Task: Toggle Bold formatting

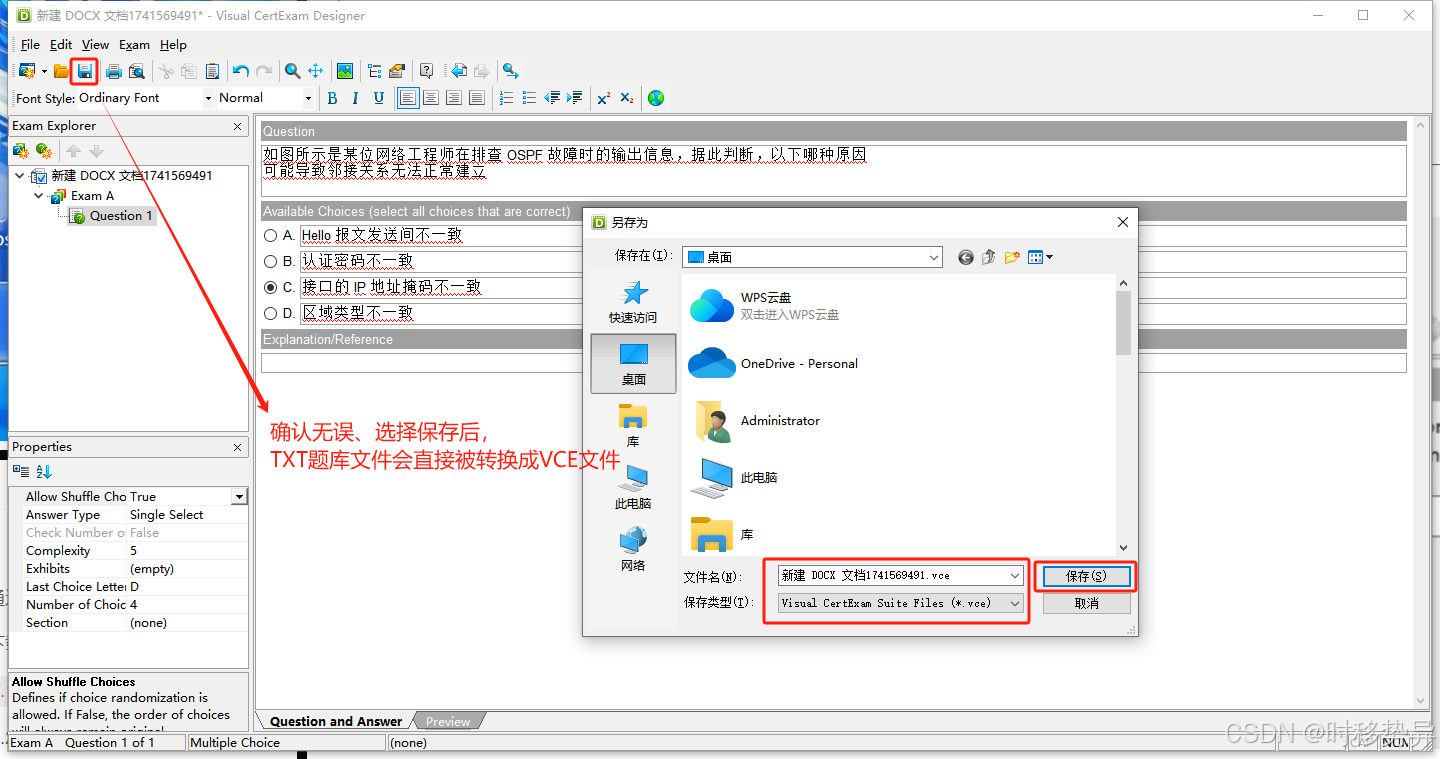Action: [332, 98]
